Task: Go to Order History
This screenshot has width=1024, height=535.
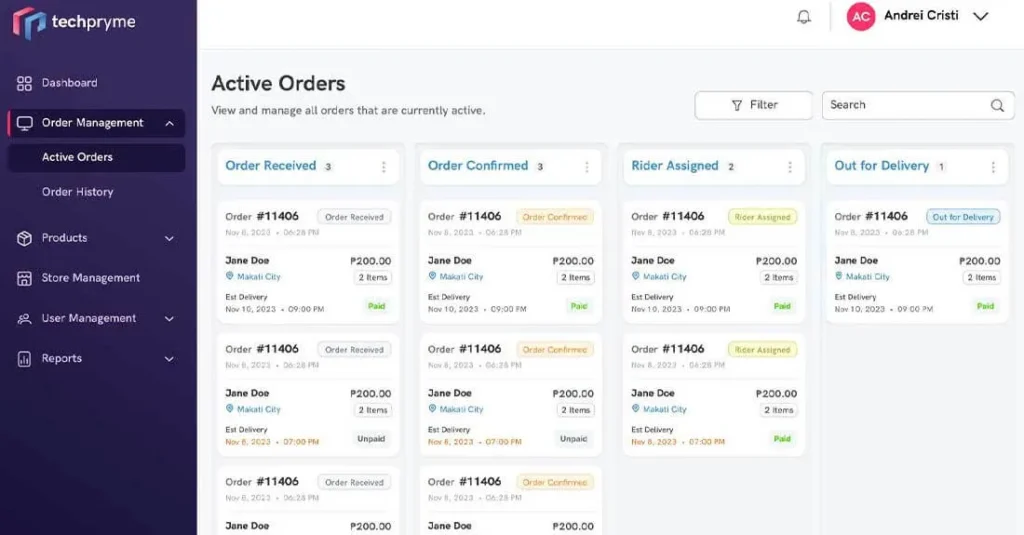Action: [x=77, y=192]
